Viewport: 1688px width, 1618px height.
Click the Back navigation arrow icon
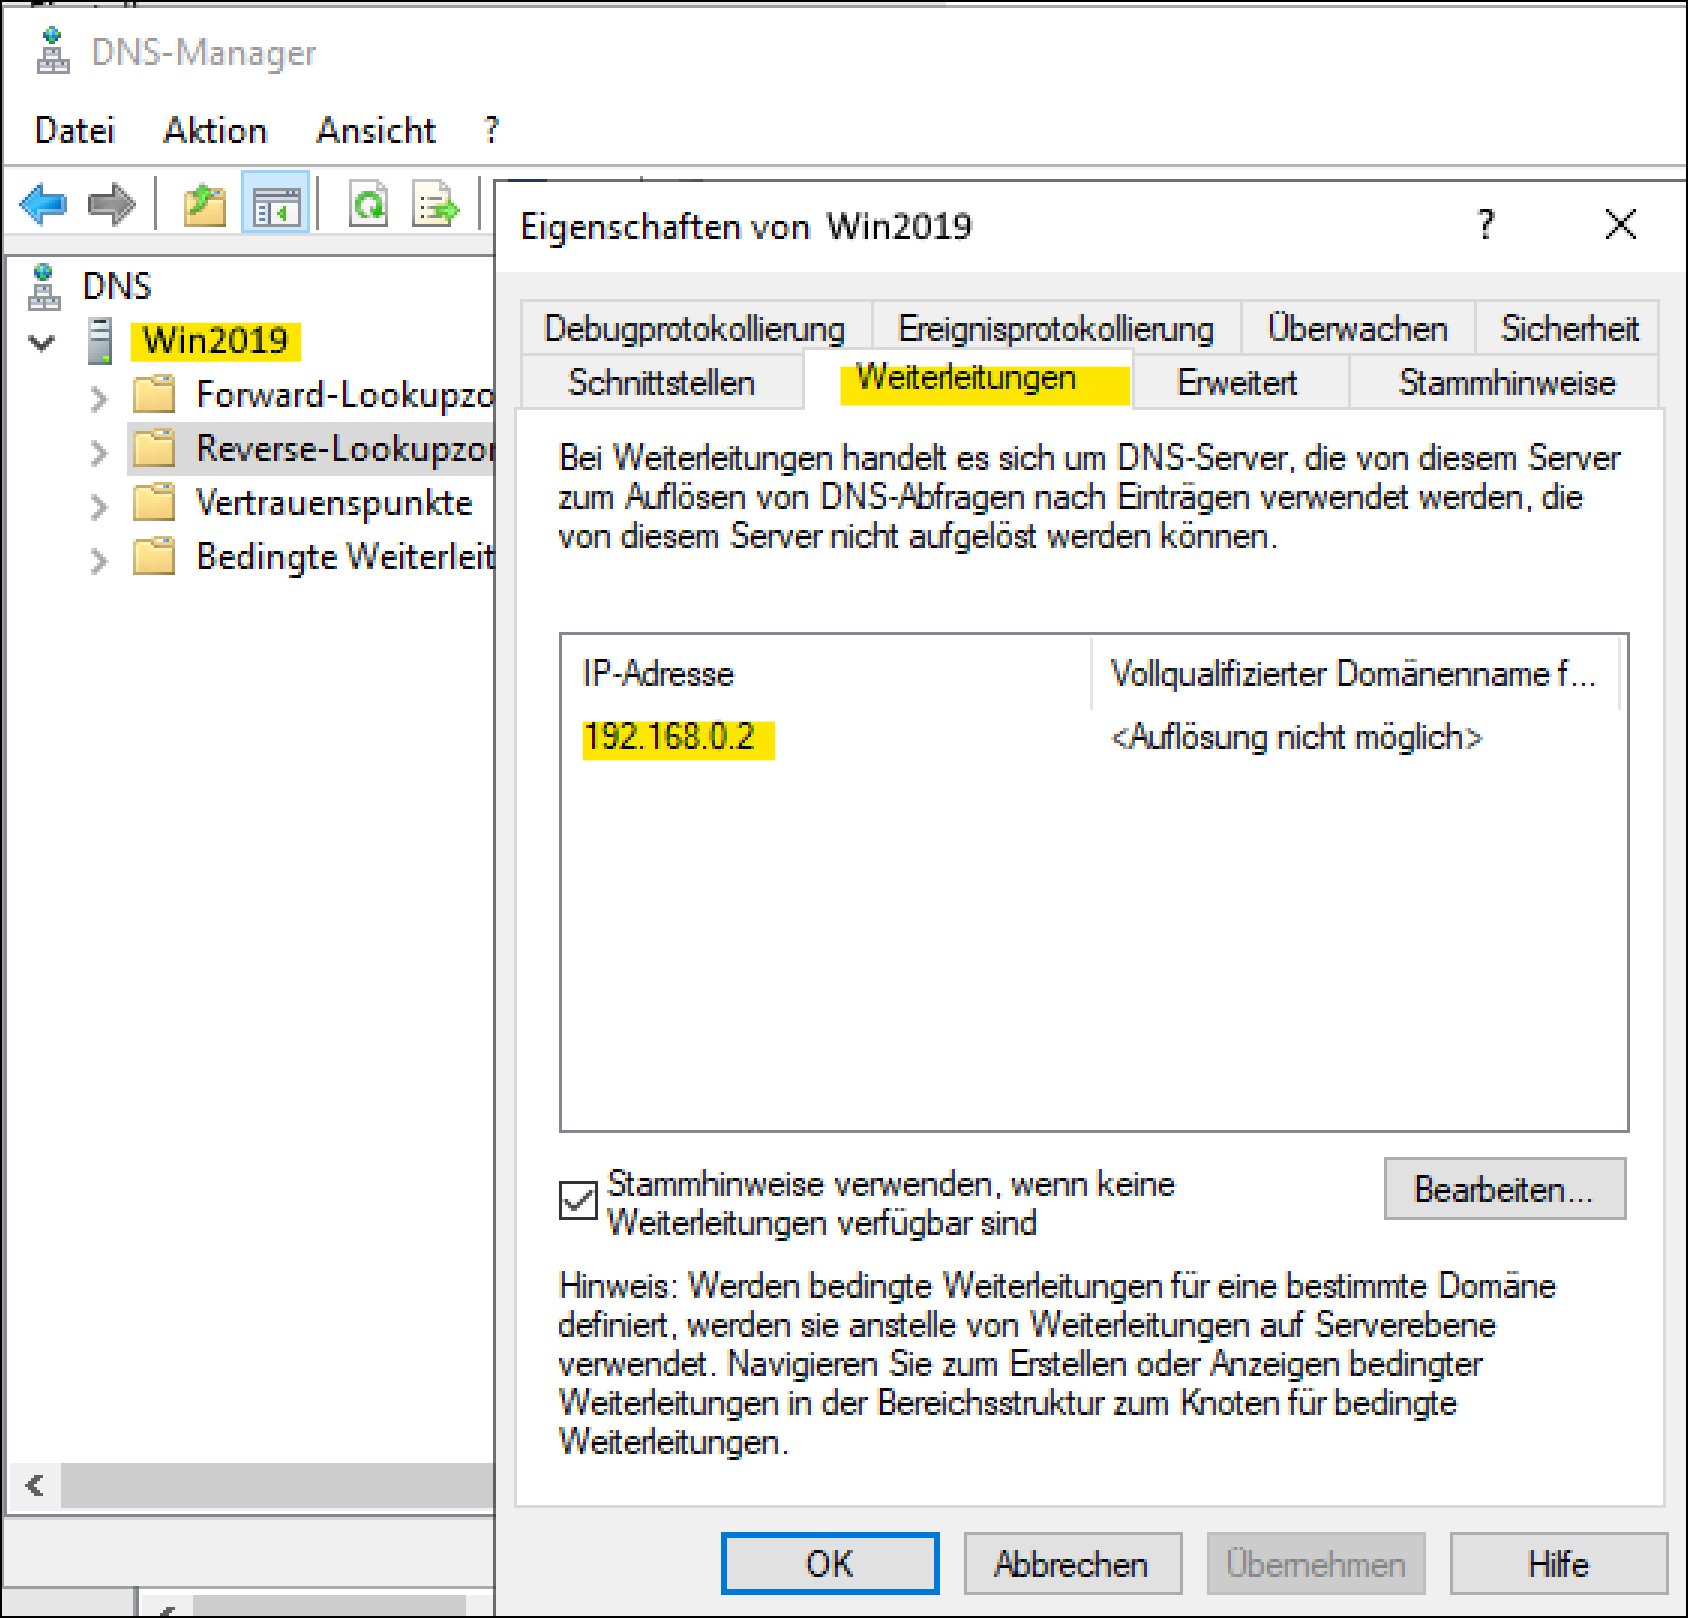42,203
